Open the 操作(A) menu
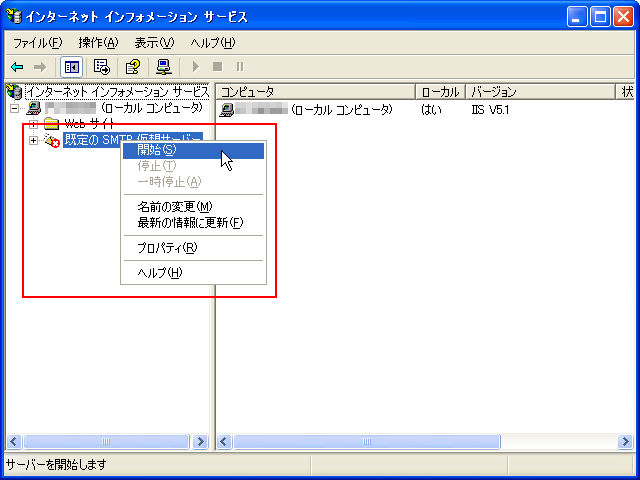Image resolution: width=640 pixels, height=480 pixels. (x=98, y=43)
